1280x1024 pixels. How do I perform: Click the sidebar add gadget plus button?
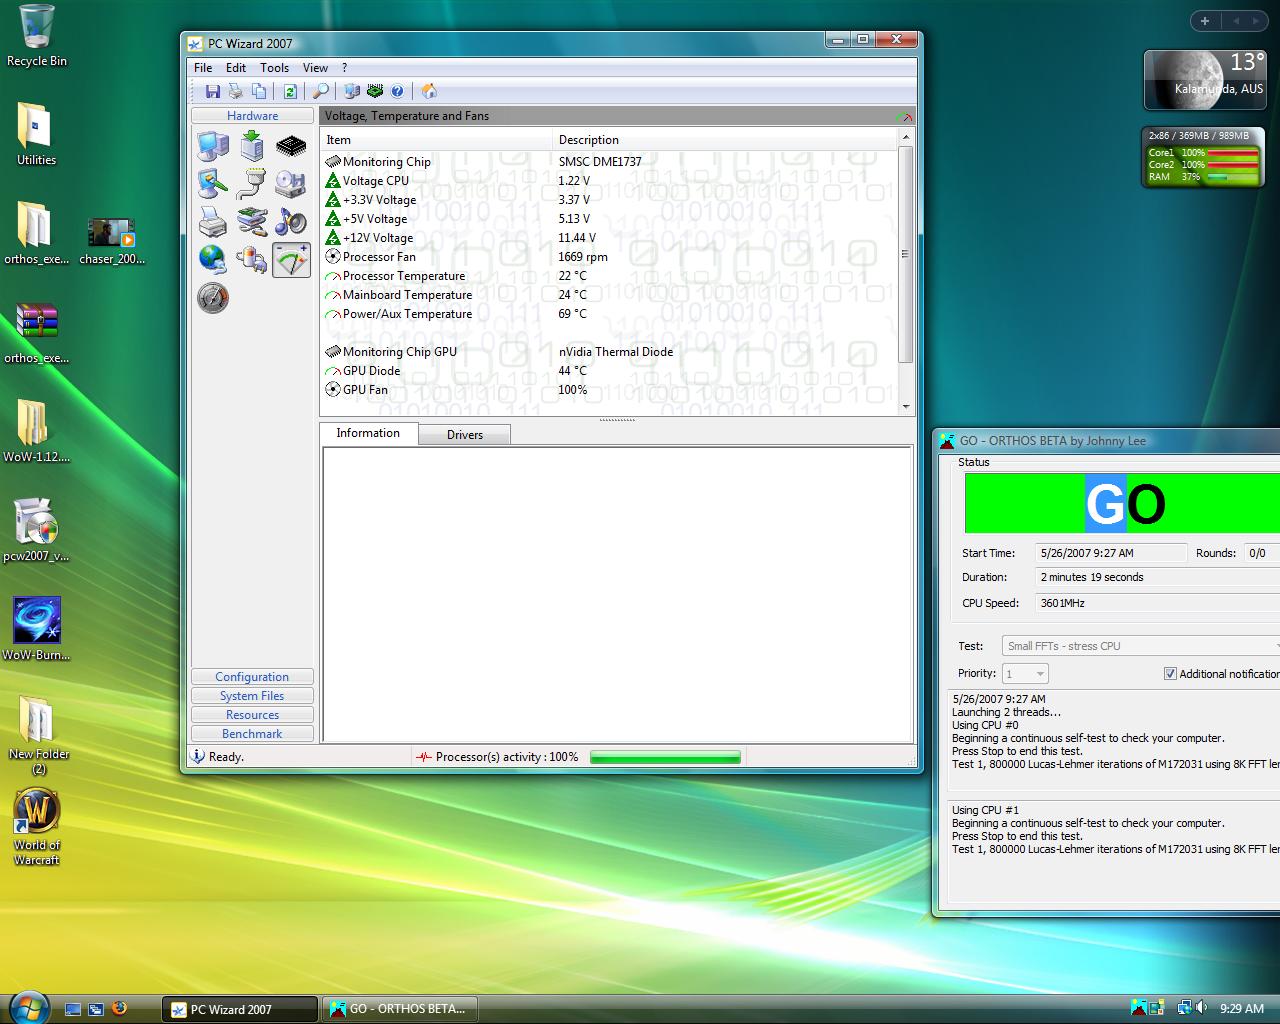(1205, 21)
